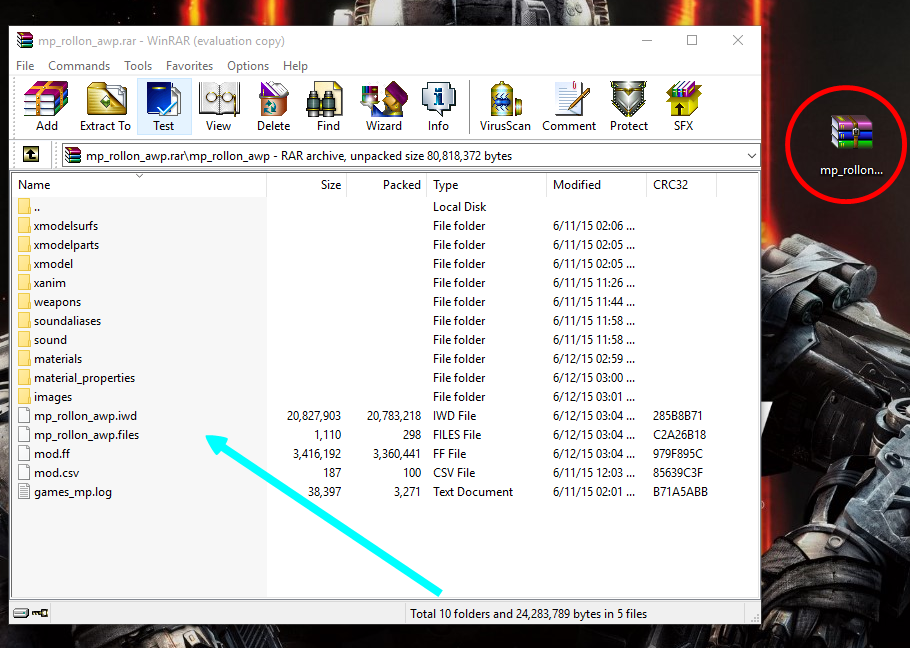Show archive Info
The image size is (910, 648).
pyautogui.click(x=438, y=106)
